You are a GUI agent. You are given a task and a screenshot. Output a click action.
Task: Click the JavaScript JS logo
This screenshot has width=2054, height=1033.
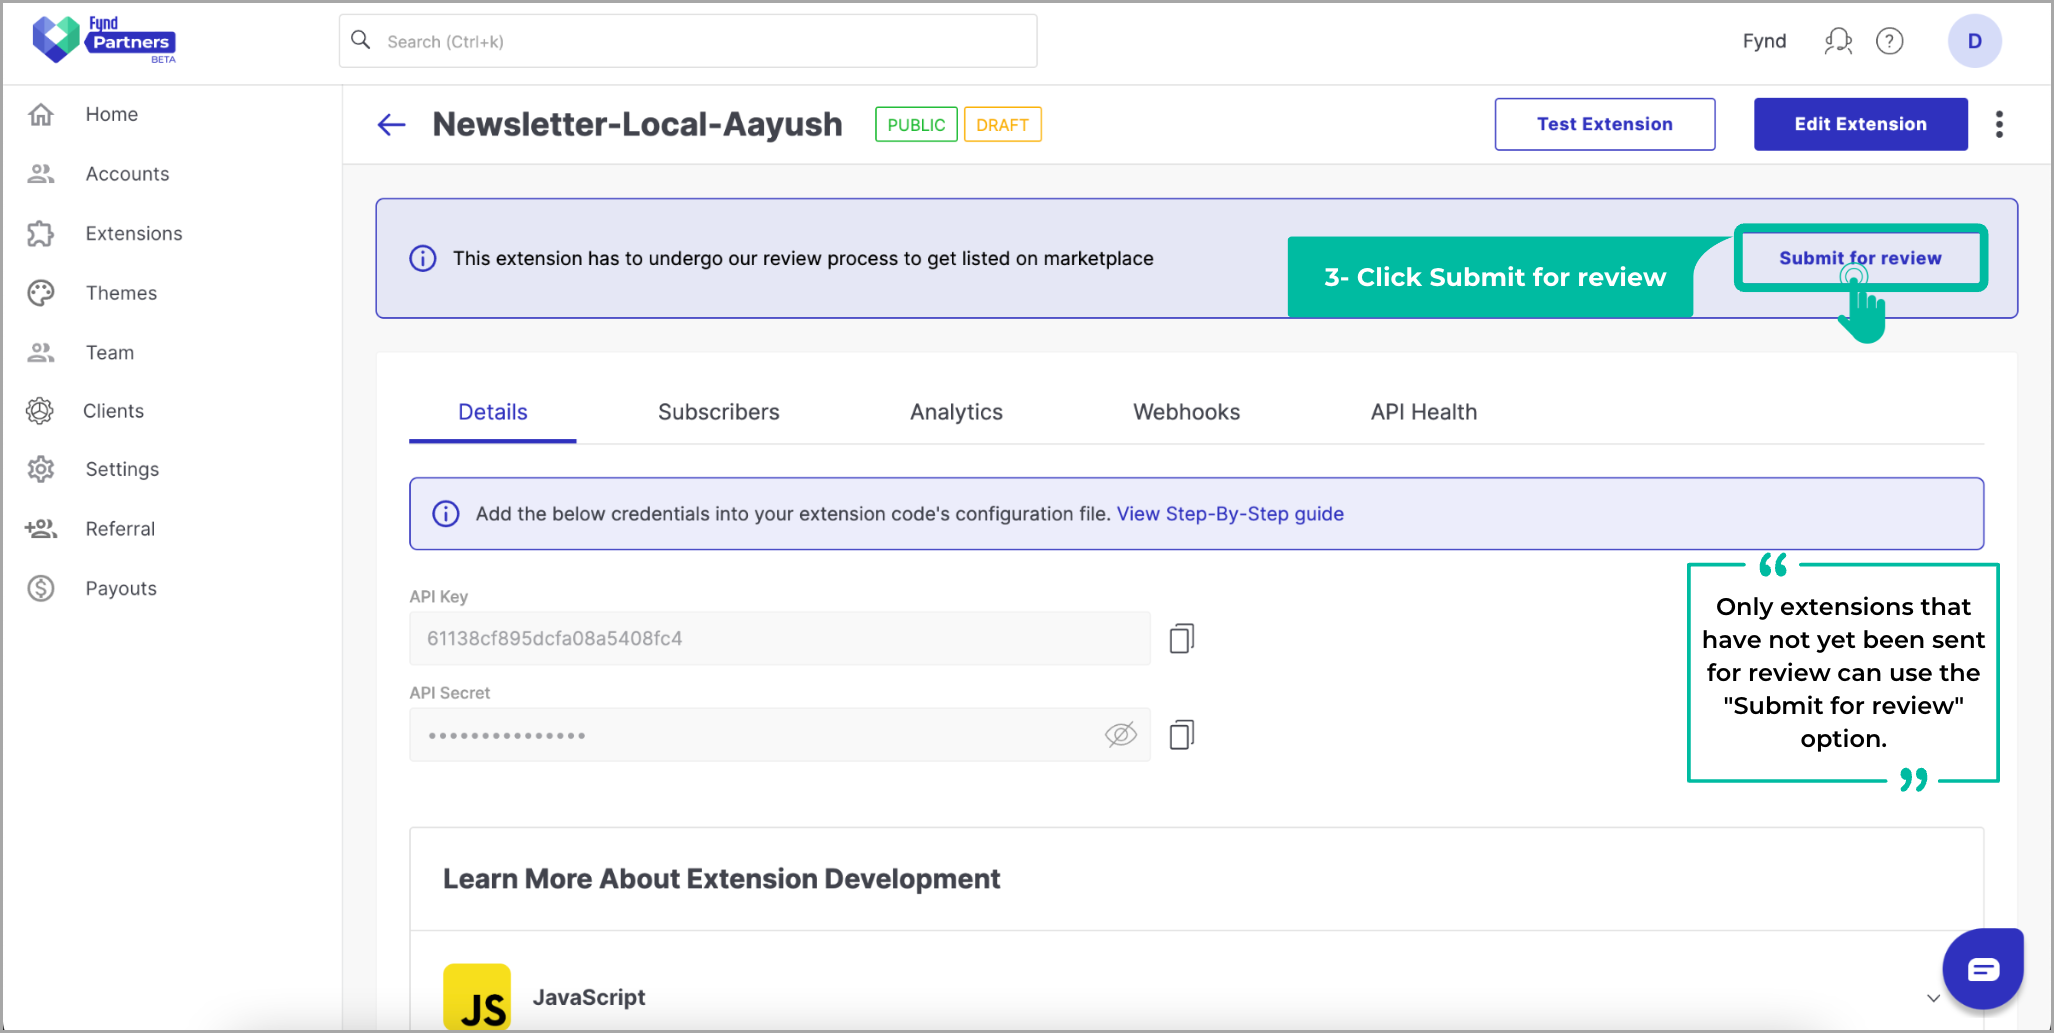477,997
